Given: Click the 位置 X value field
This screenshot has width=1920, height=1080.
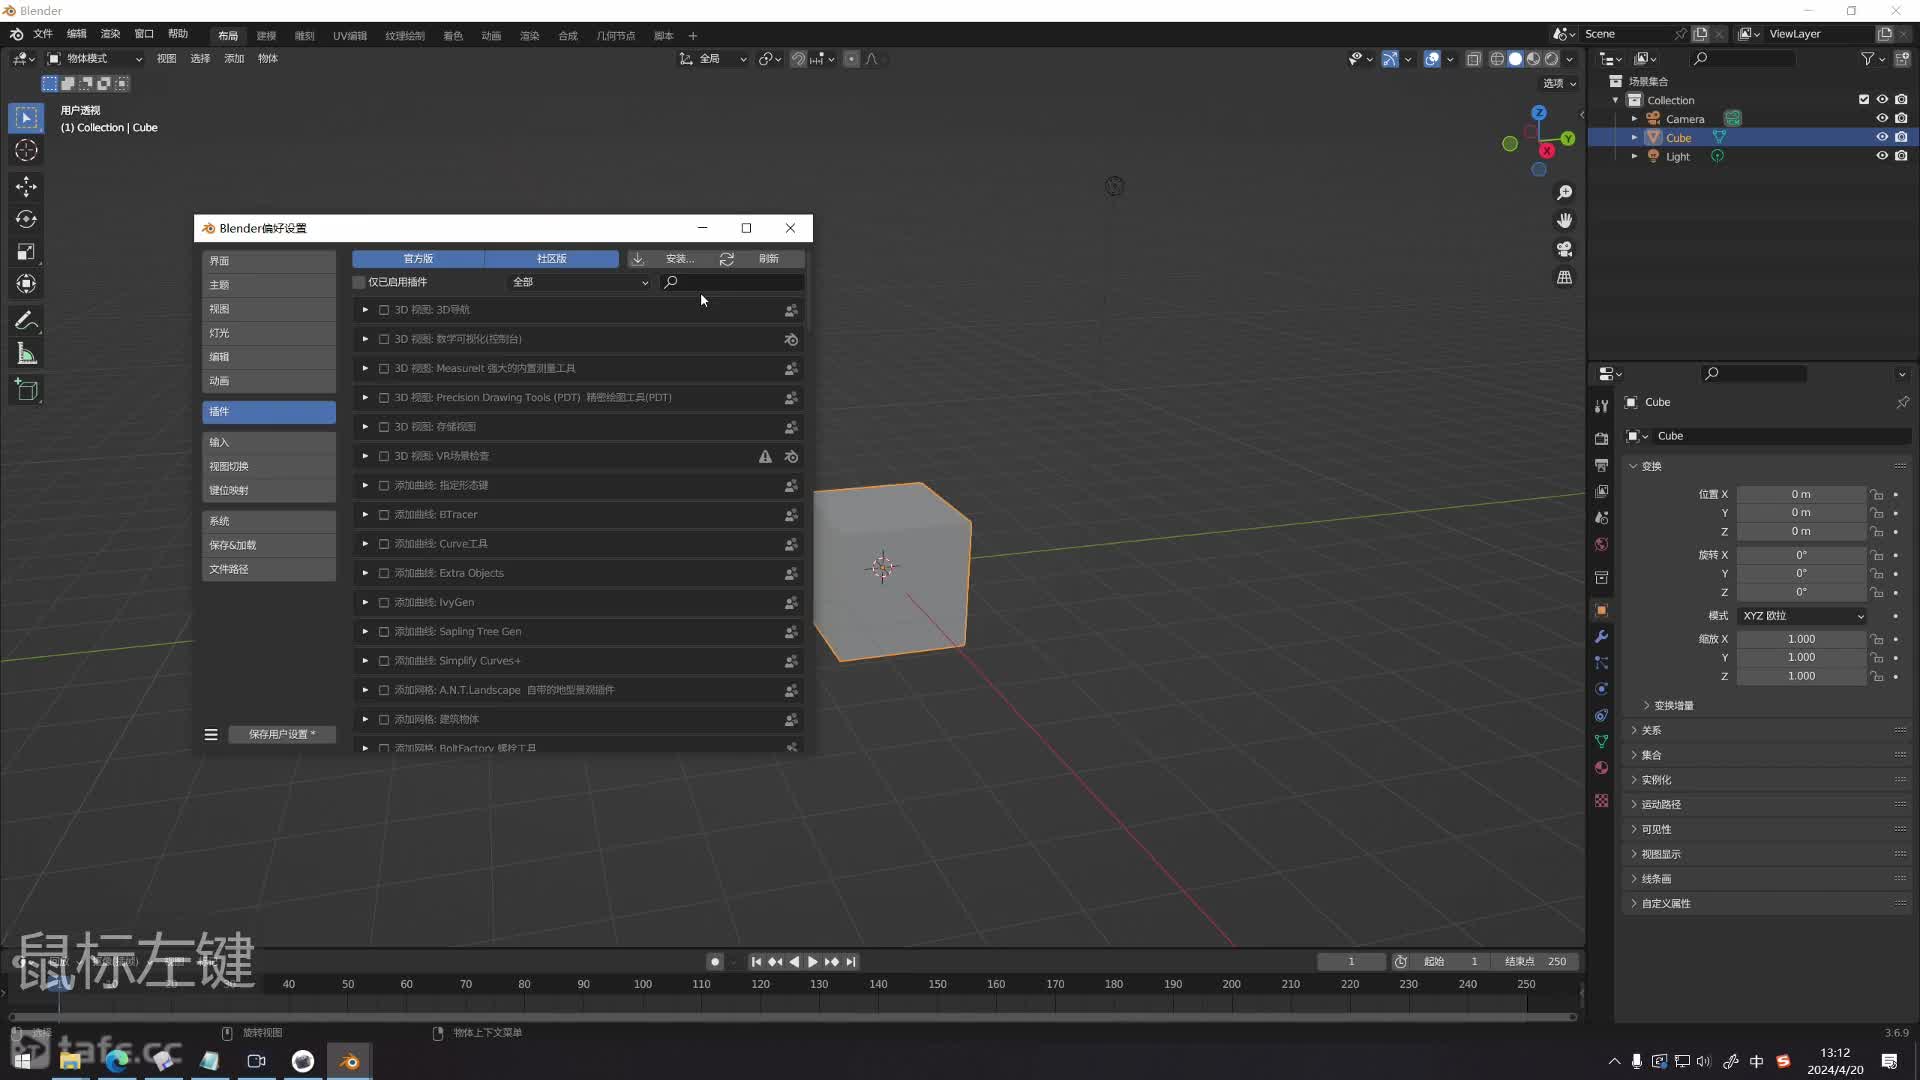Looking at the screenshot, I should point(1801,495).
